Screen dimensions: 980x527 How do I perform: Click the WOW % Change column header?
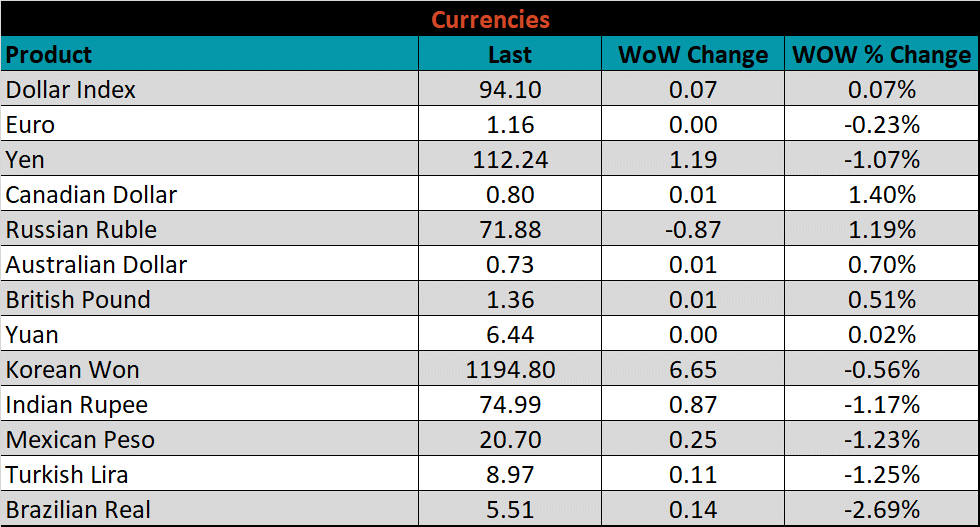click(x=881, y=54)
